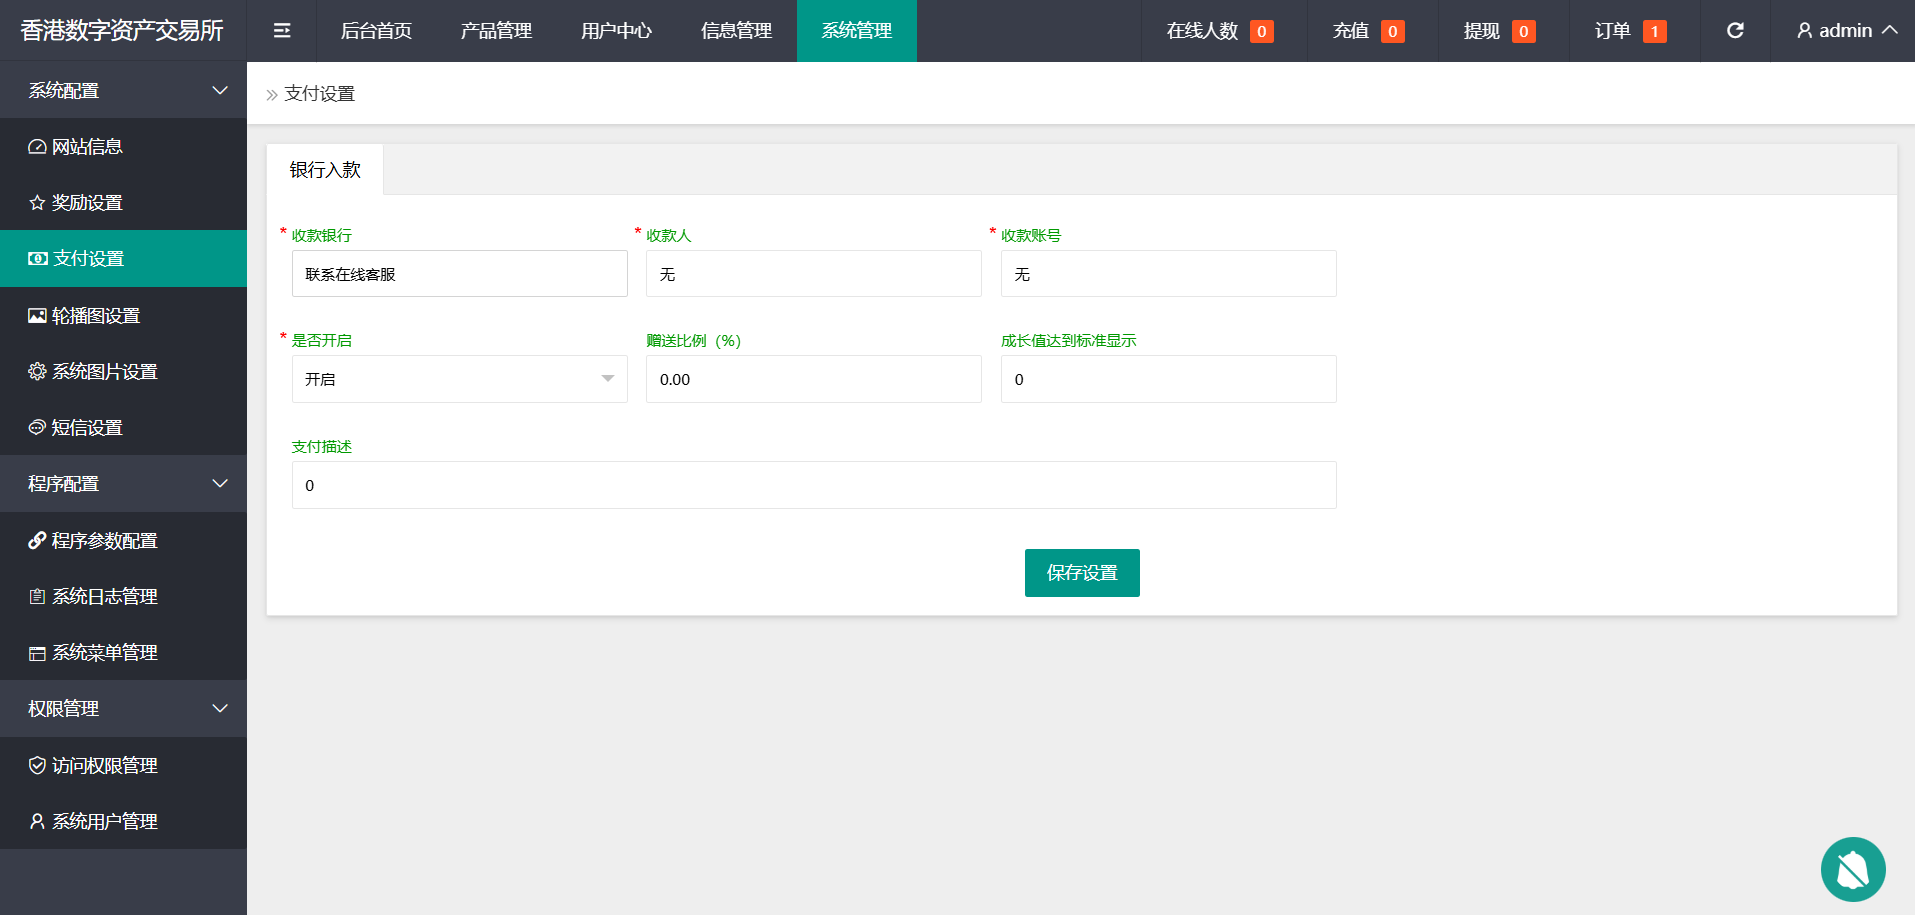This screenshot has height=915, width=1915.
Task: Collapse the 权限管理 sidebar group
Action: (x=123, y=709)
